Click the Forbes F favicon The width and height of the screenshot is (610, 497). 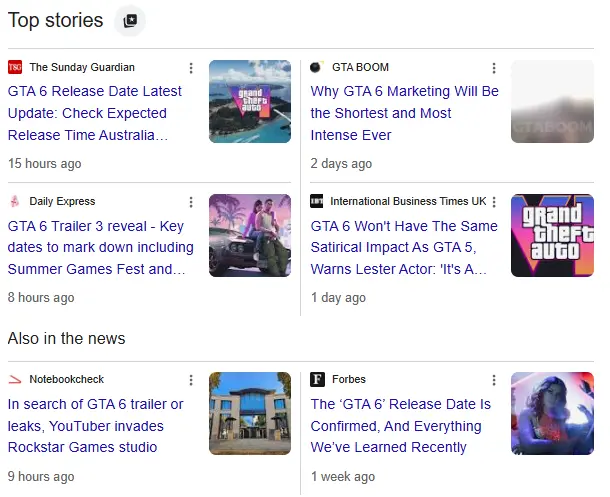(317, 379)
